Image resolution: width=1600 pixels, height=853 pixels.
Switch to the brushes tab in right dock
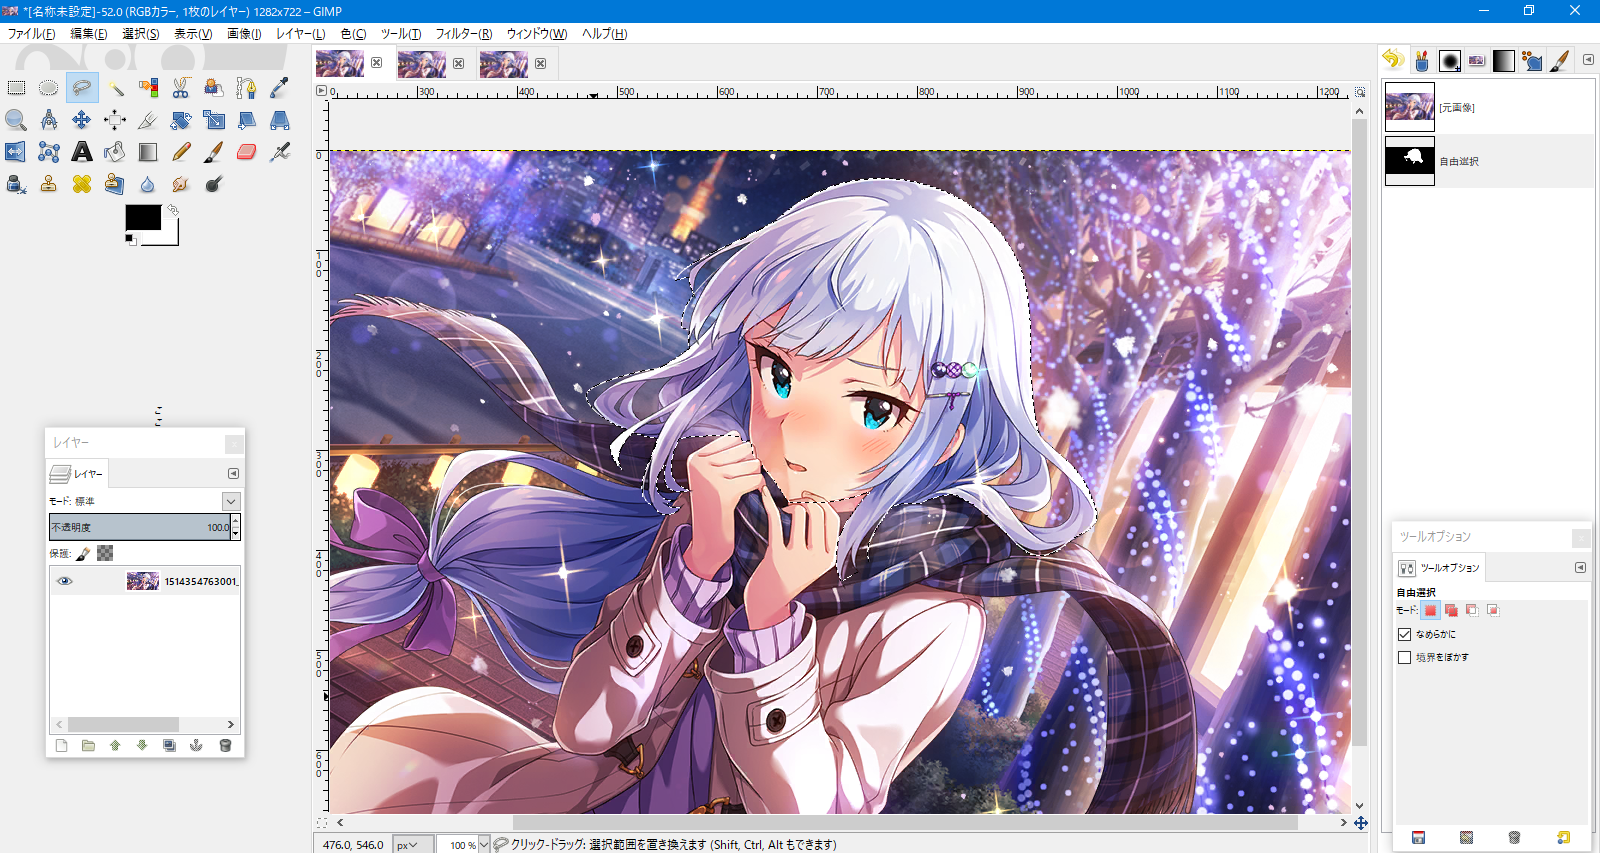pos(1449,61)
